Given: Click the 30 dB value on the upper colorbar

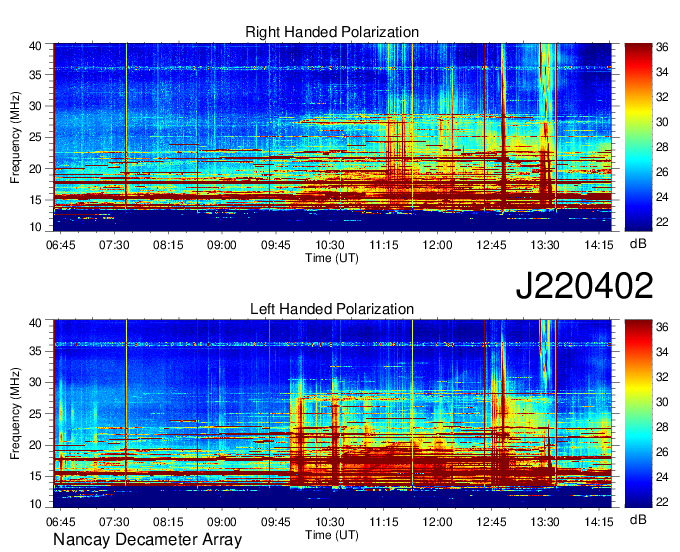Looking at the screenshot, I should tap(662, 122).
